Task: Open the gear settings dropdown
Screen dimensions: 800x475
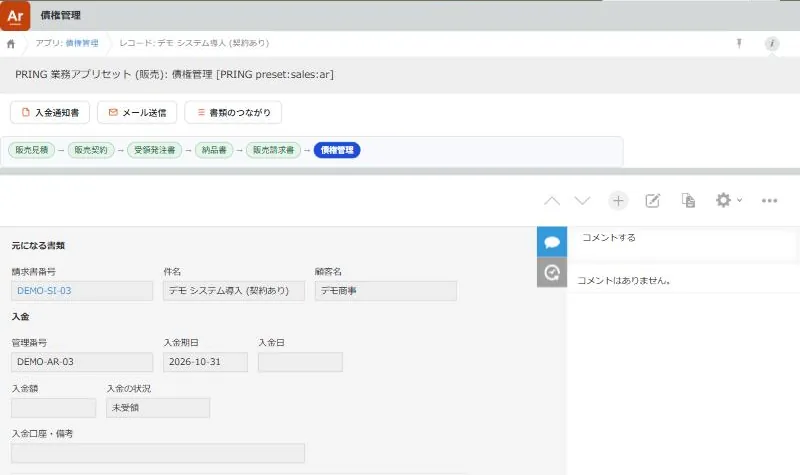Action: 728,200
